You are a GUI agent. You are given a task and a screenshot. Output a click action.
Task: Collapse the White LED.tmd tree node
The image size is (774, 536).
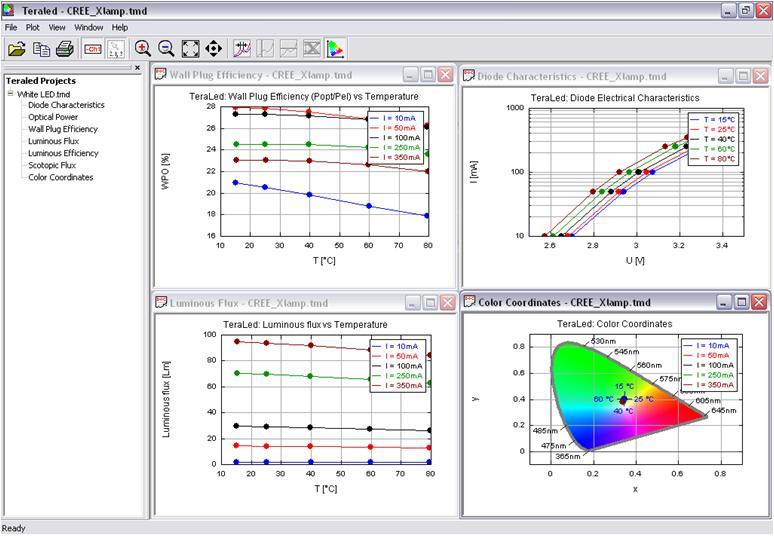10,94
